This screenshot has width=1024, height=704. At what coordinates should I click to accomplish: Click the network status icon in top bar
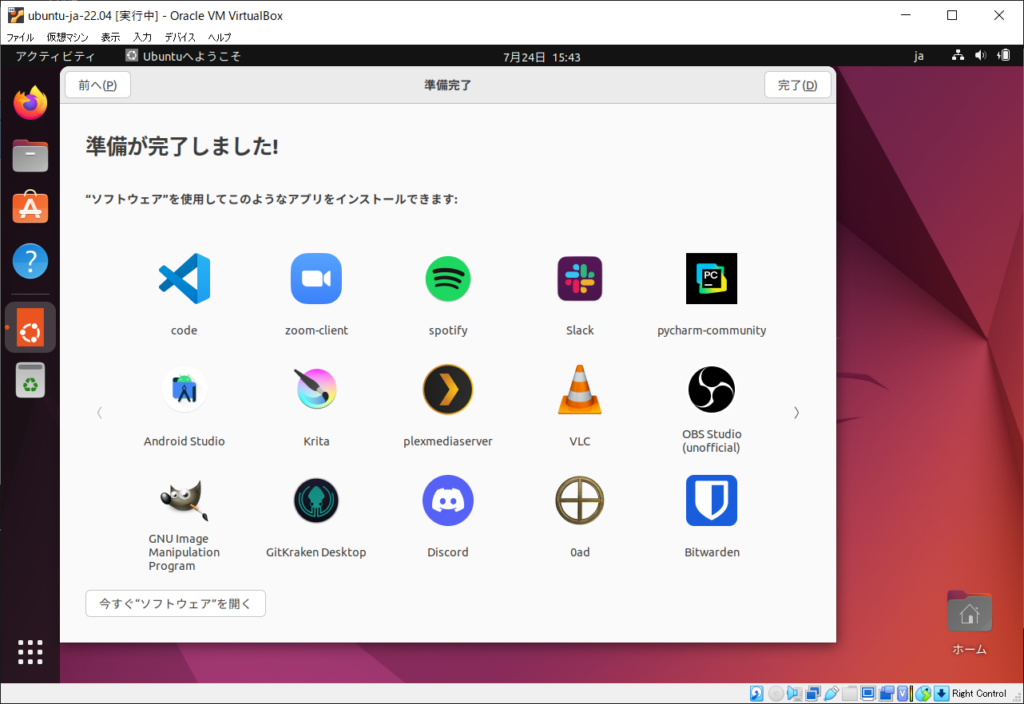click(957, 56)
